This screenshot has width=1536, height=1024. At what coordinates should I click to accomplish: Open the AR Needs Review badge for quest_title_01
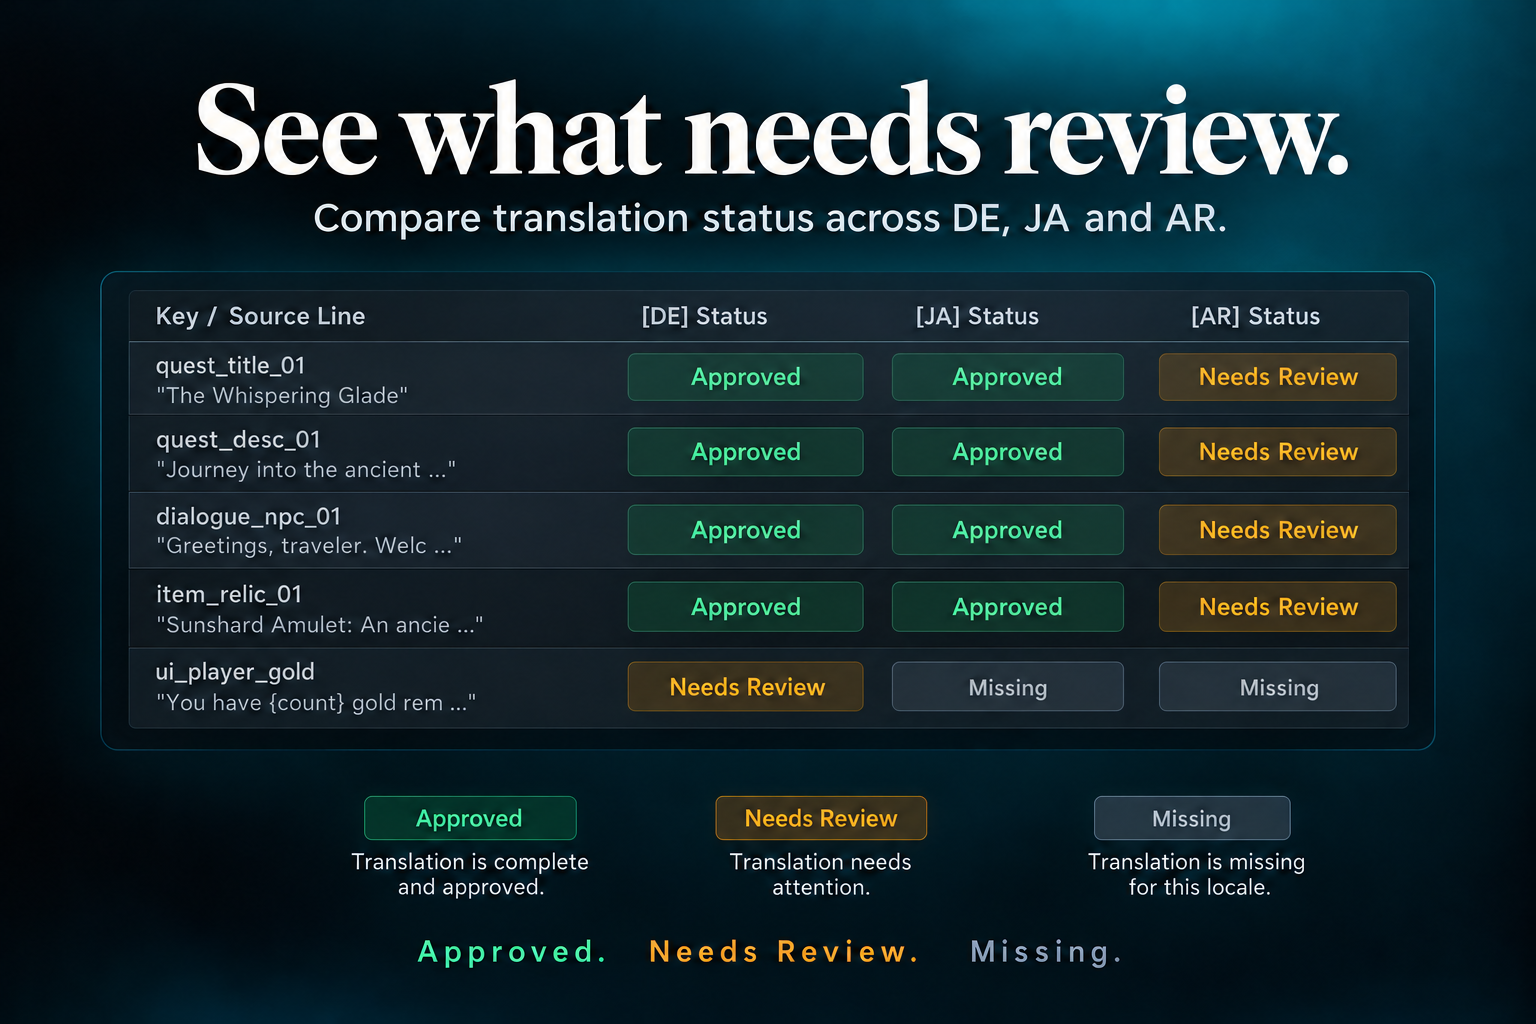1277,377
